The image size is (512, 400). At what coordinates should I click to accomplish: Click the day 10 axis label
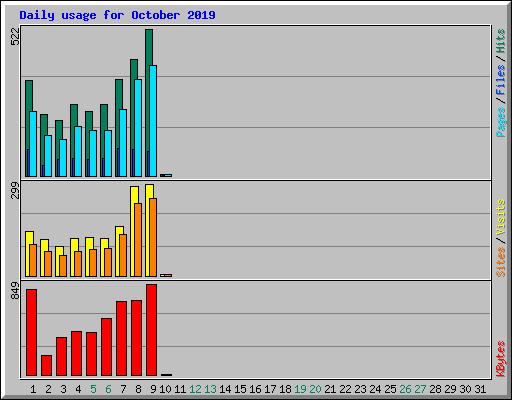pos(165,389)
